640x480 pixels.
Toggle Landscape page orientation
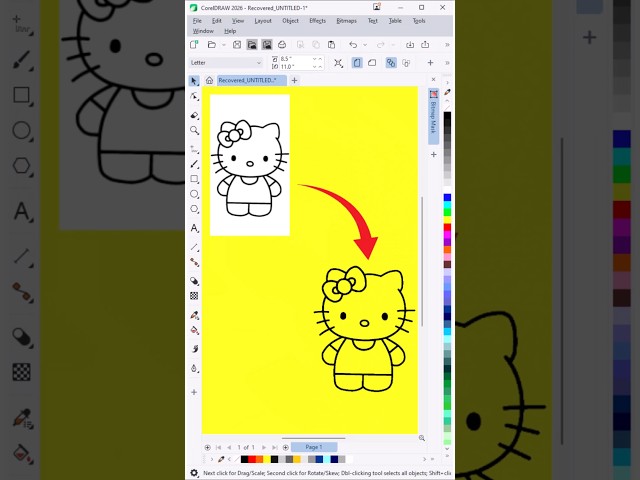pyautogui.click(x=372, y=63)
